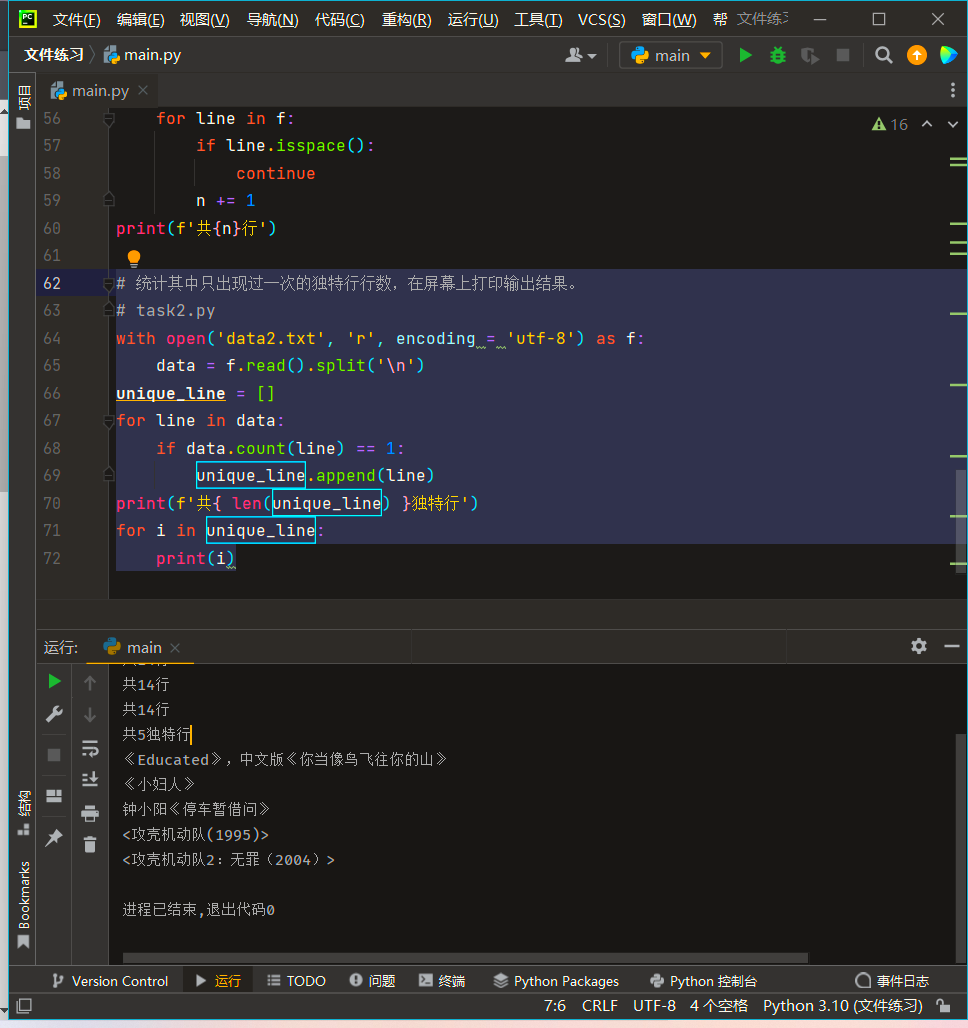Open the 问题 problems tool window

372,981
